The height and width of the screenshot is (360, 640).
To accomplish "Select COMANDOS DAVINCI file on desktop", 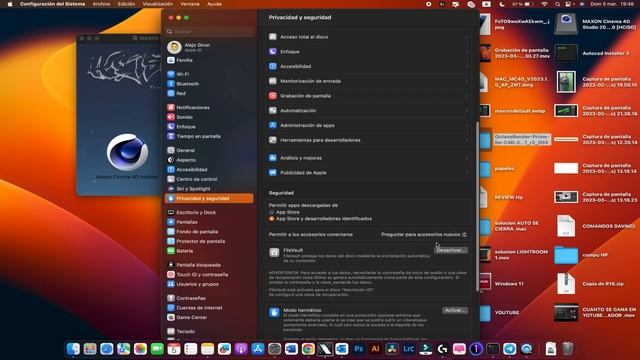I will click(566, 226).
